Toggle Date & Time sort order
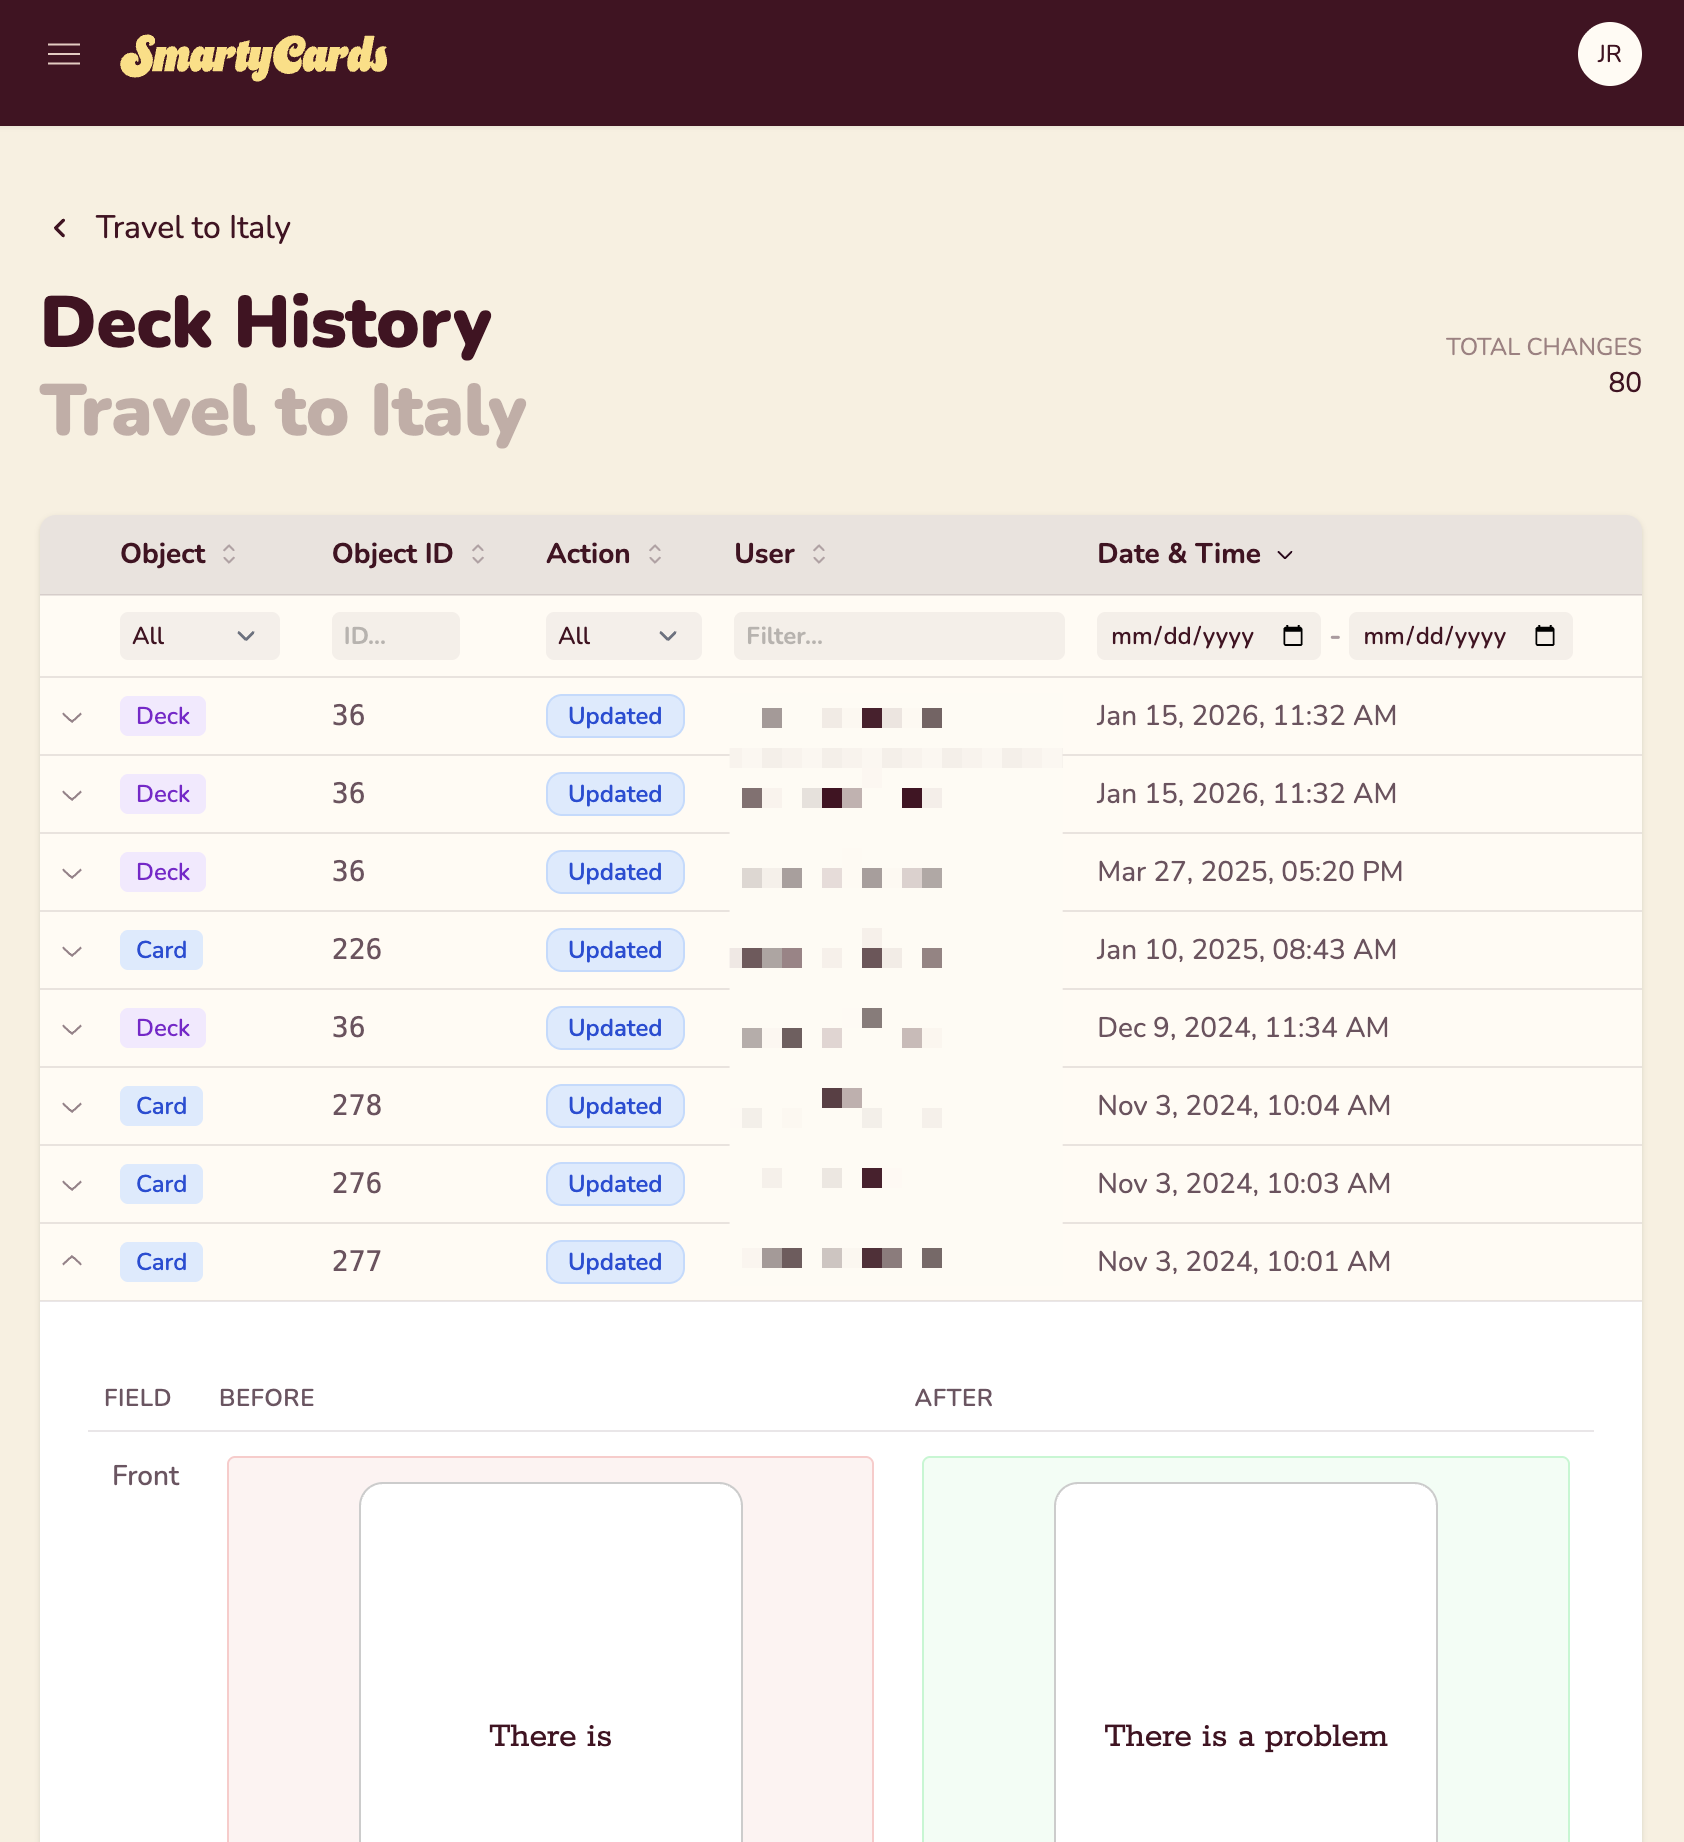This screenshot has height=1842, width=1684. point(1195,554)
